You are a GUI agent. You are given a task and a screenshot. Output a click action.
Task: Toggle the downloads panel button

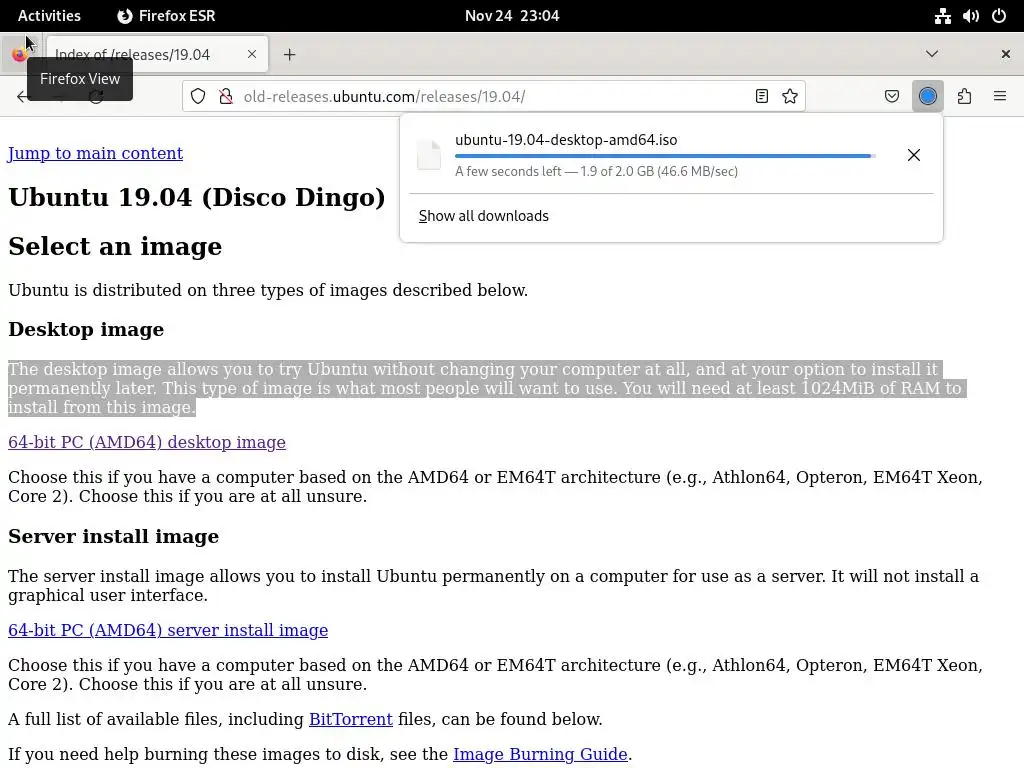(x=928, y=97)
